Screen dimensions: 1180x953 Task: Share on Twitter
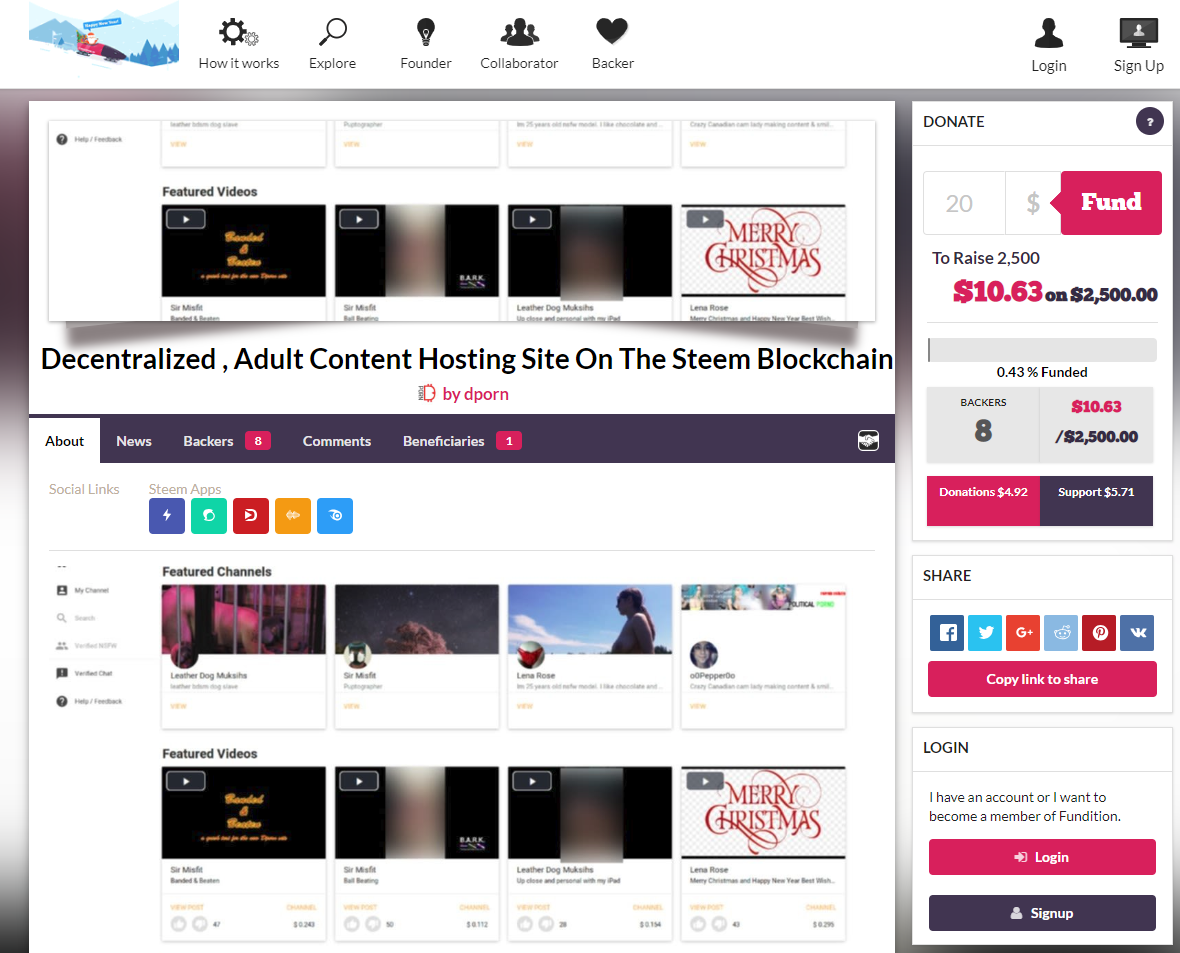[985, 632]
